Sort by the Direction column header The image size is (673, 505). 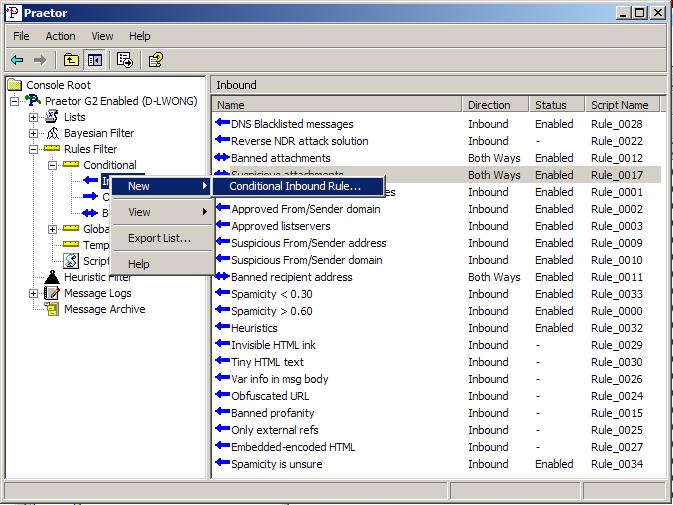(495, 105)
